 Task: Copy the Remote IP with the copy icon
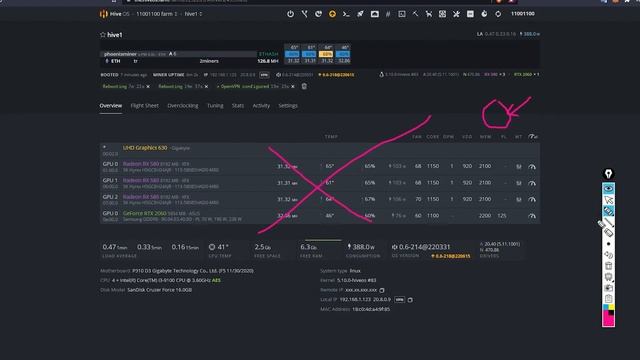click(x=382, y=290)
